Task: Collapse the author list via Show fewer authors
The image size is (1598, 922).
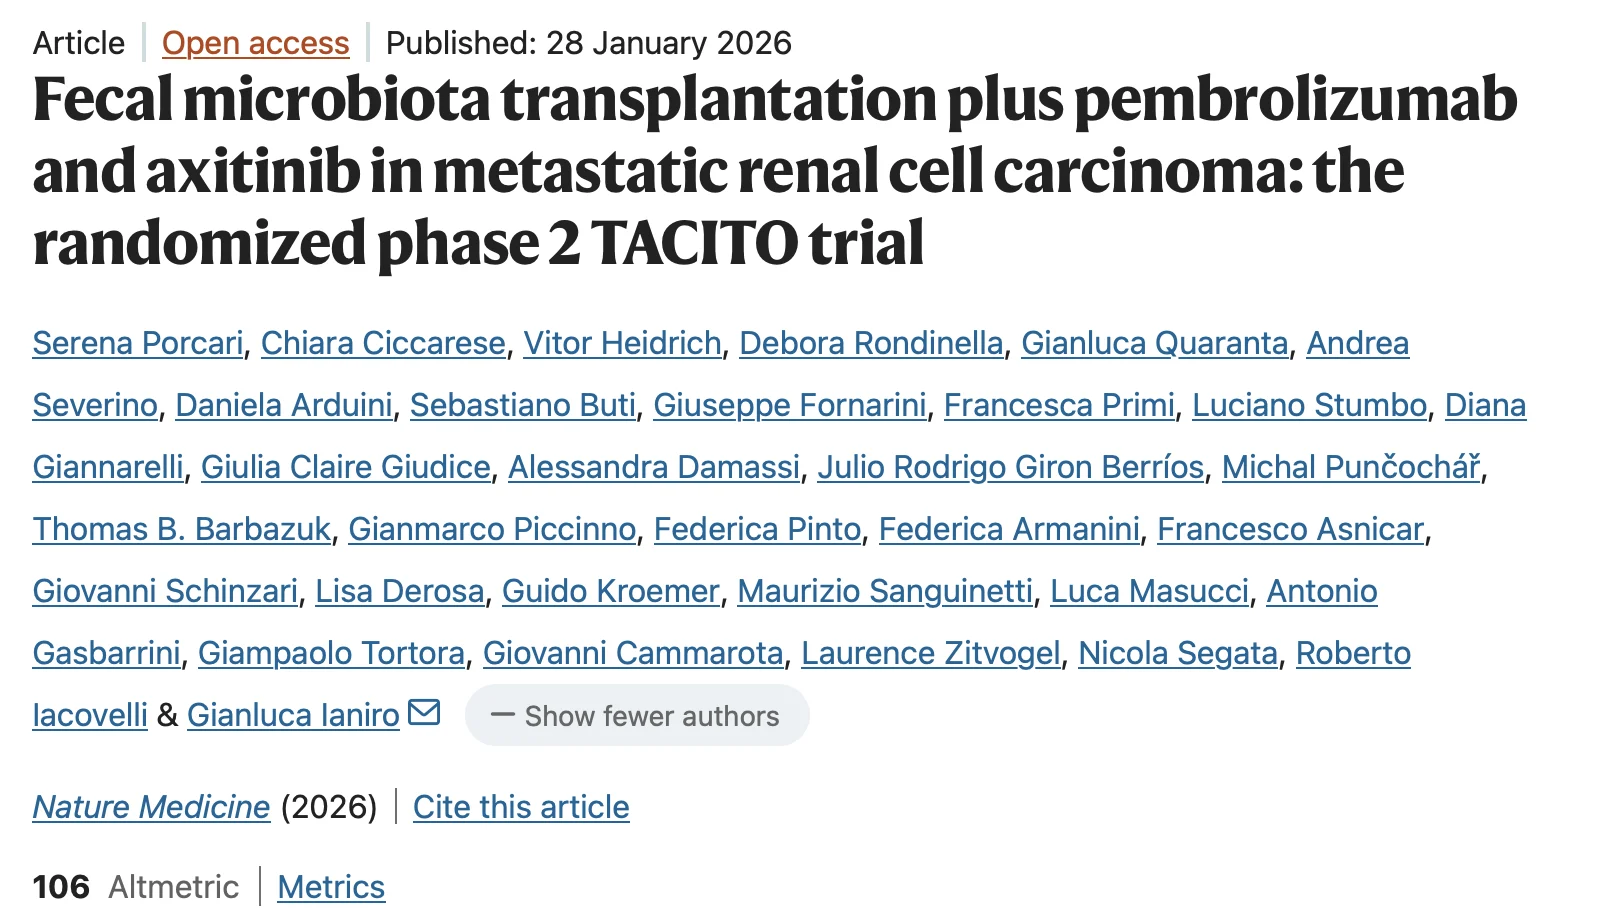Action: pyautogui.click(x=637, y=715)
